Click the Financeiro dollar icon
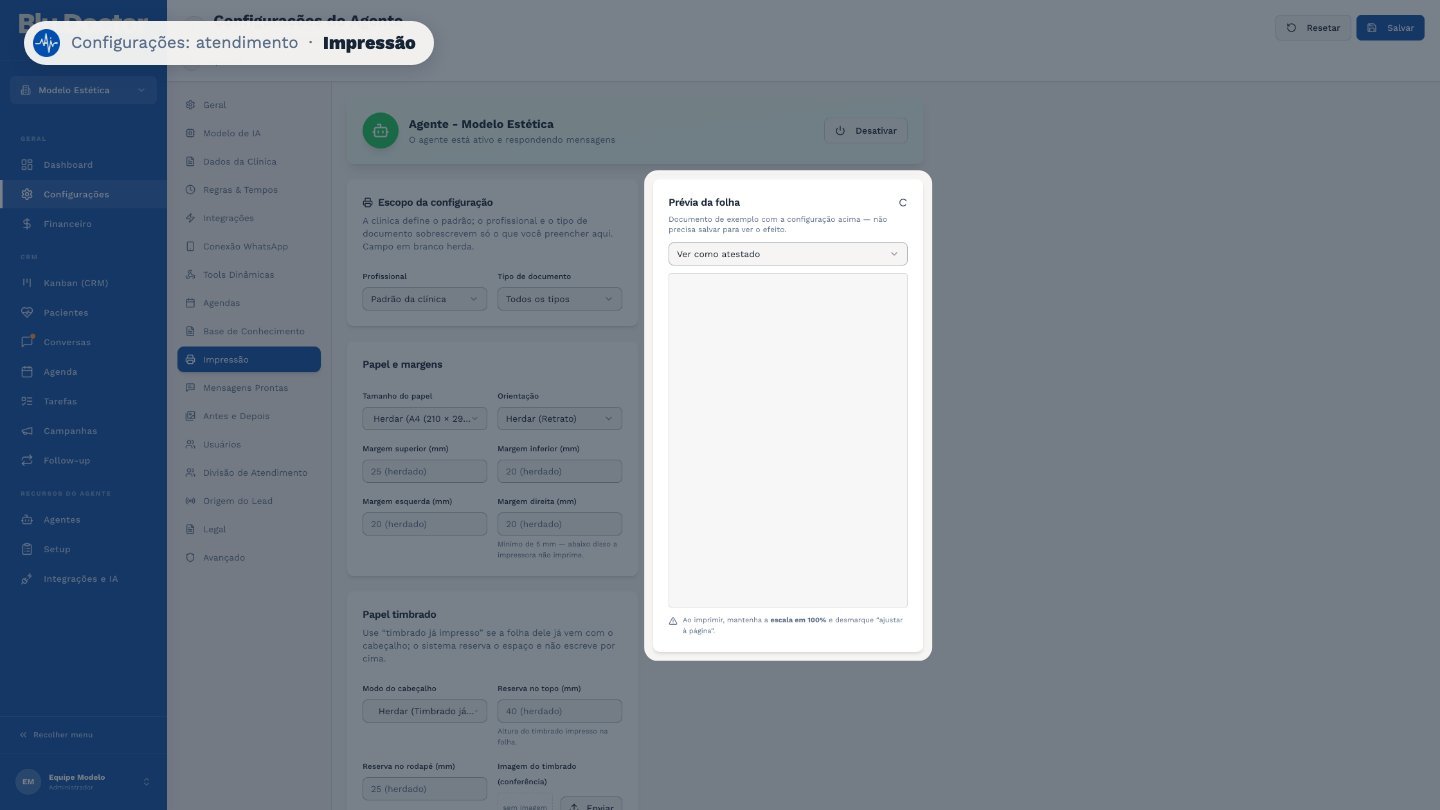The height and width of the screenshot is (810, 1440). click(x=27, y=224)
